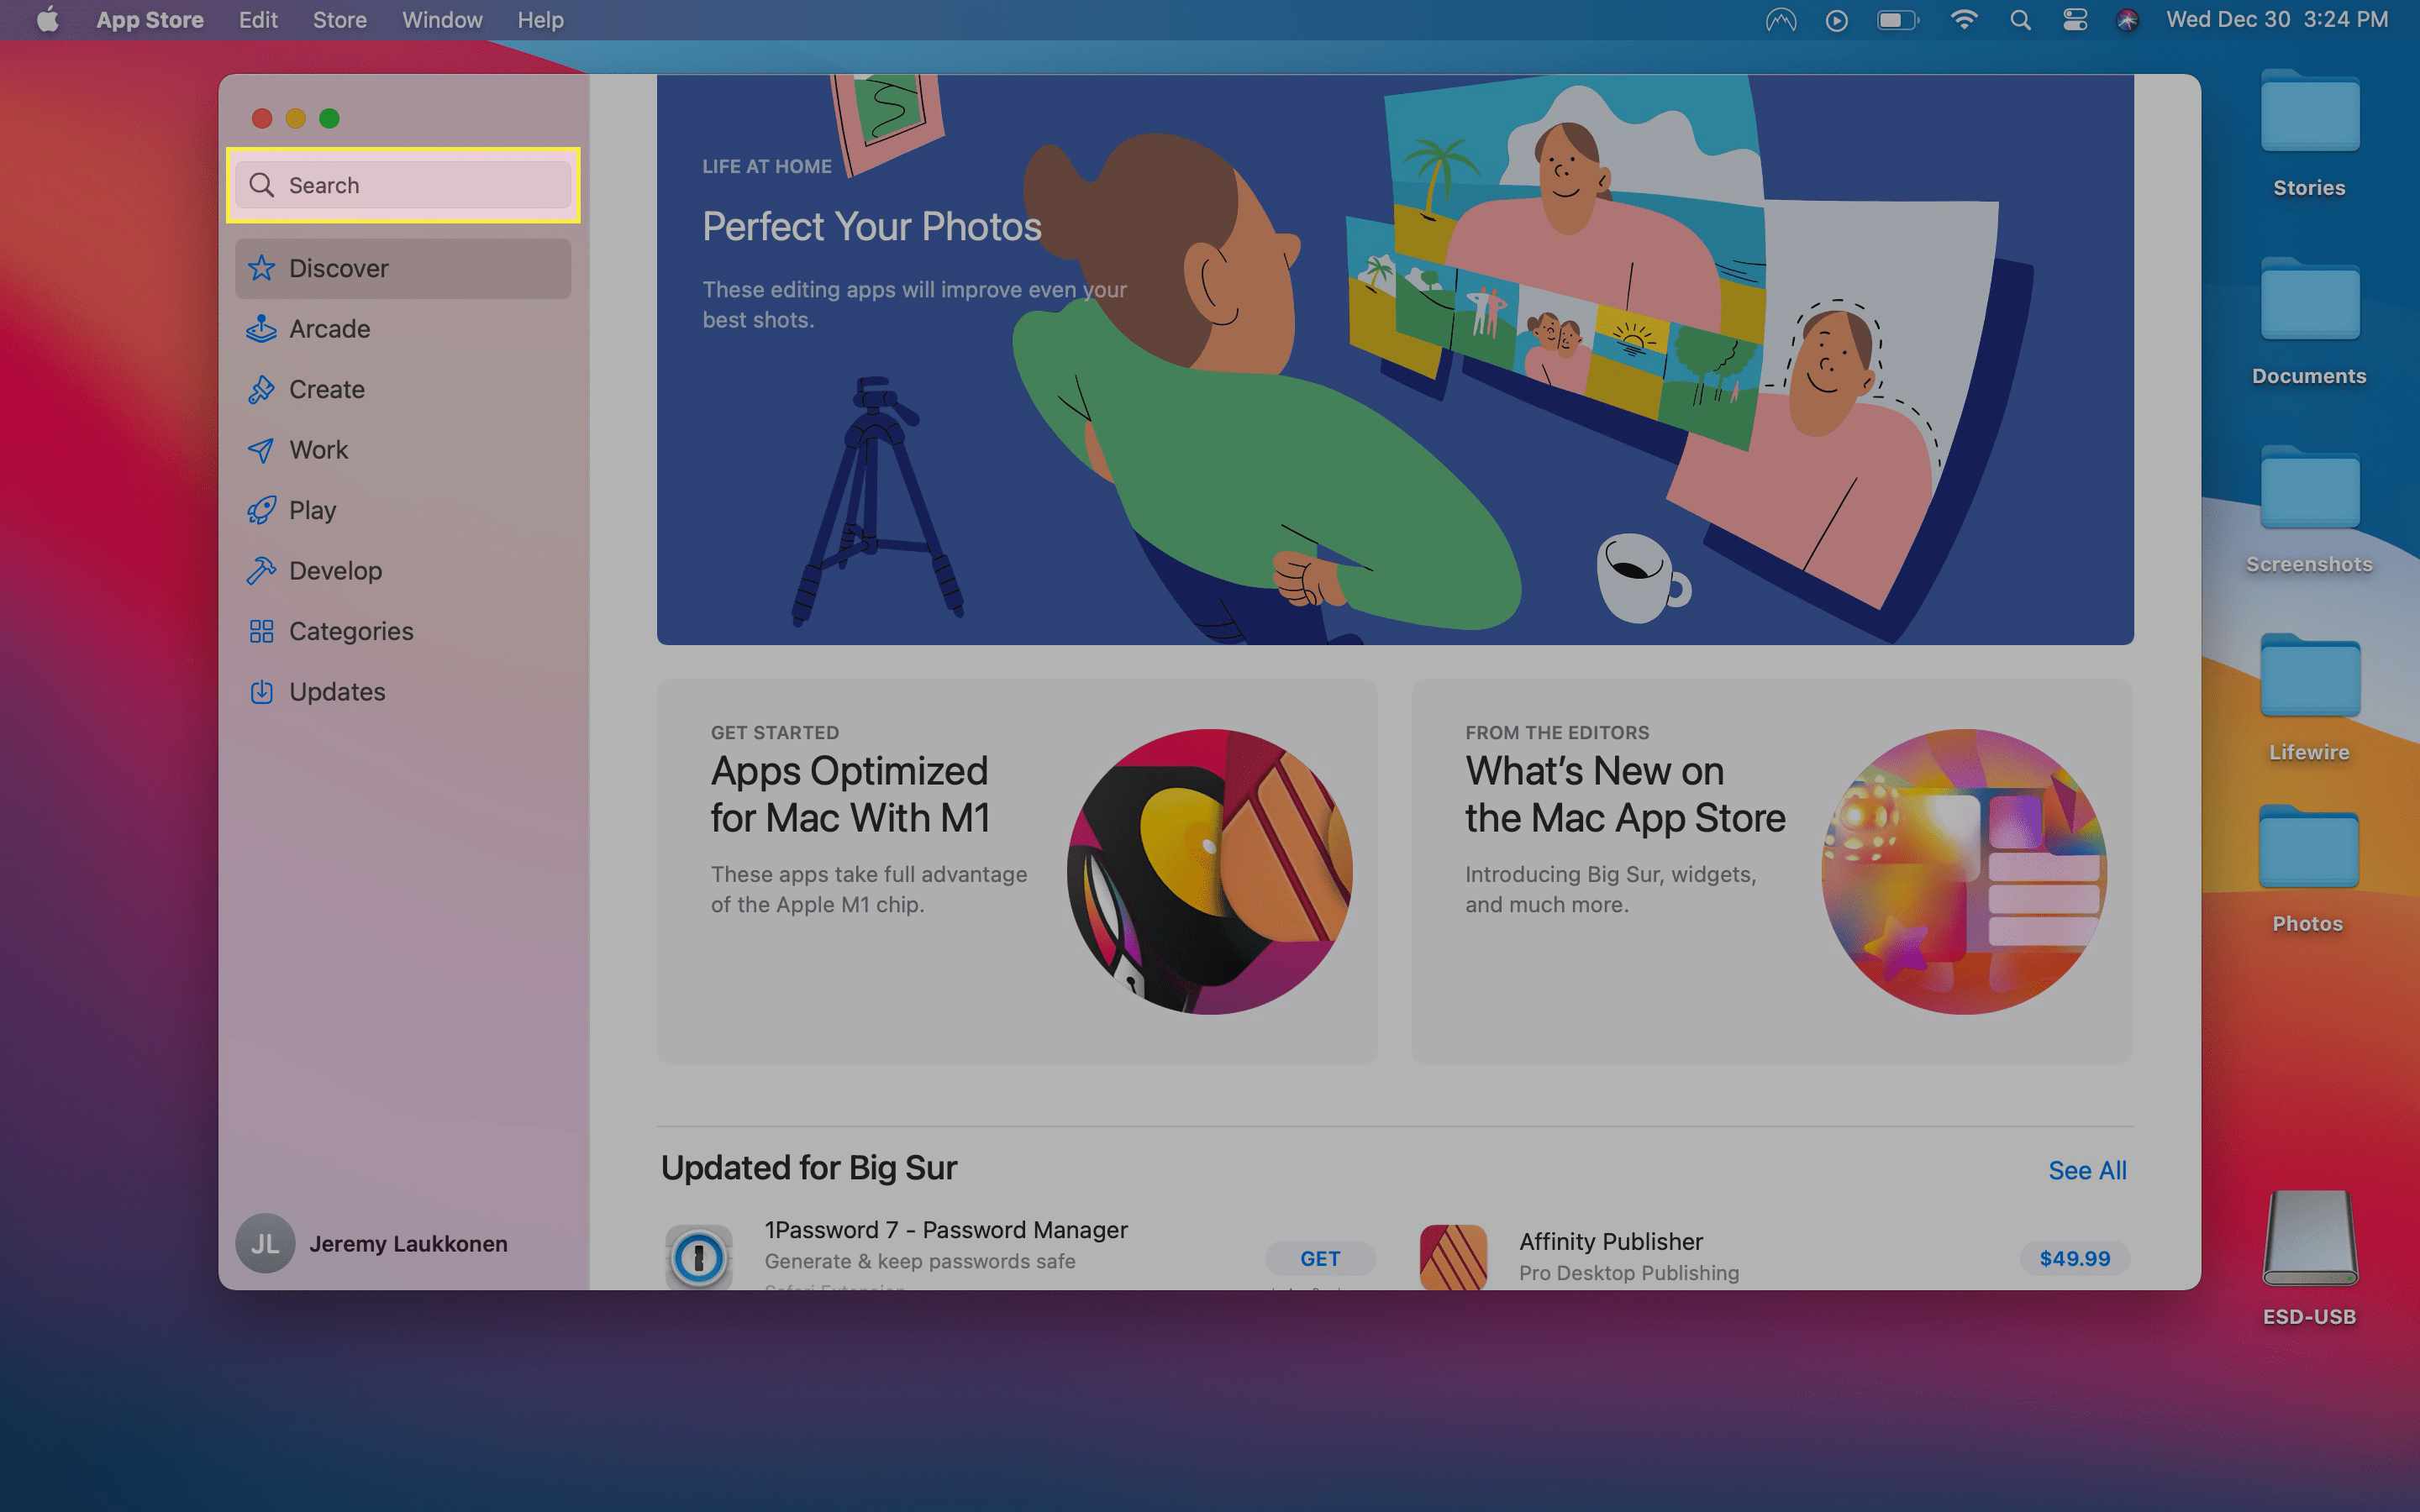
Task: Open Updates in the sidebar
Action: click(x=403, y=692)
